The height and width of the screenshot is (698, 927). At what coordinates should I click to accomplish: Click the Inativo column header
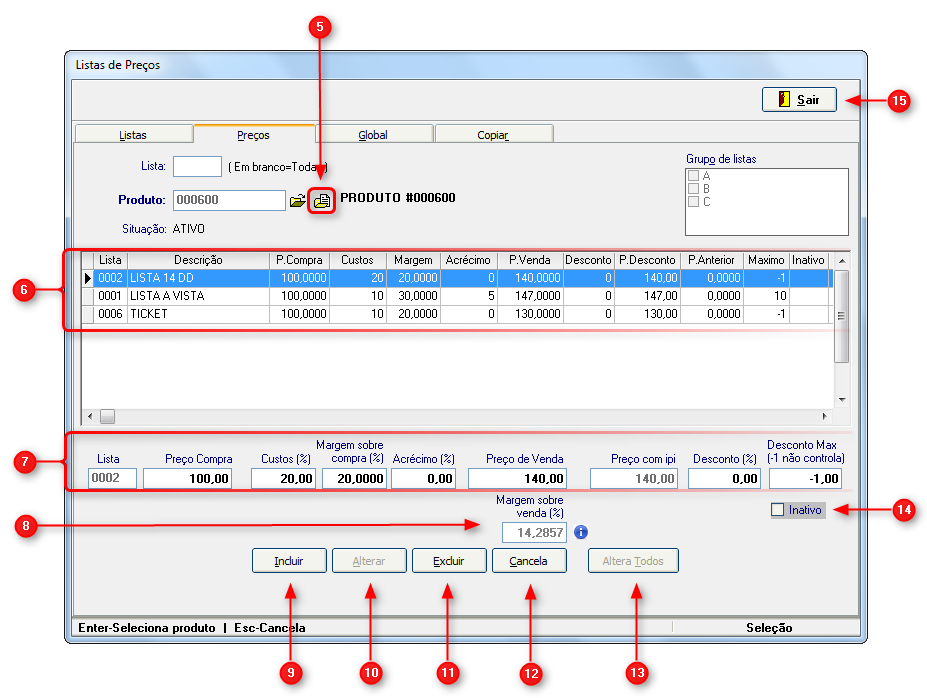point(808,260)
